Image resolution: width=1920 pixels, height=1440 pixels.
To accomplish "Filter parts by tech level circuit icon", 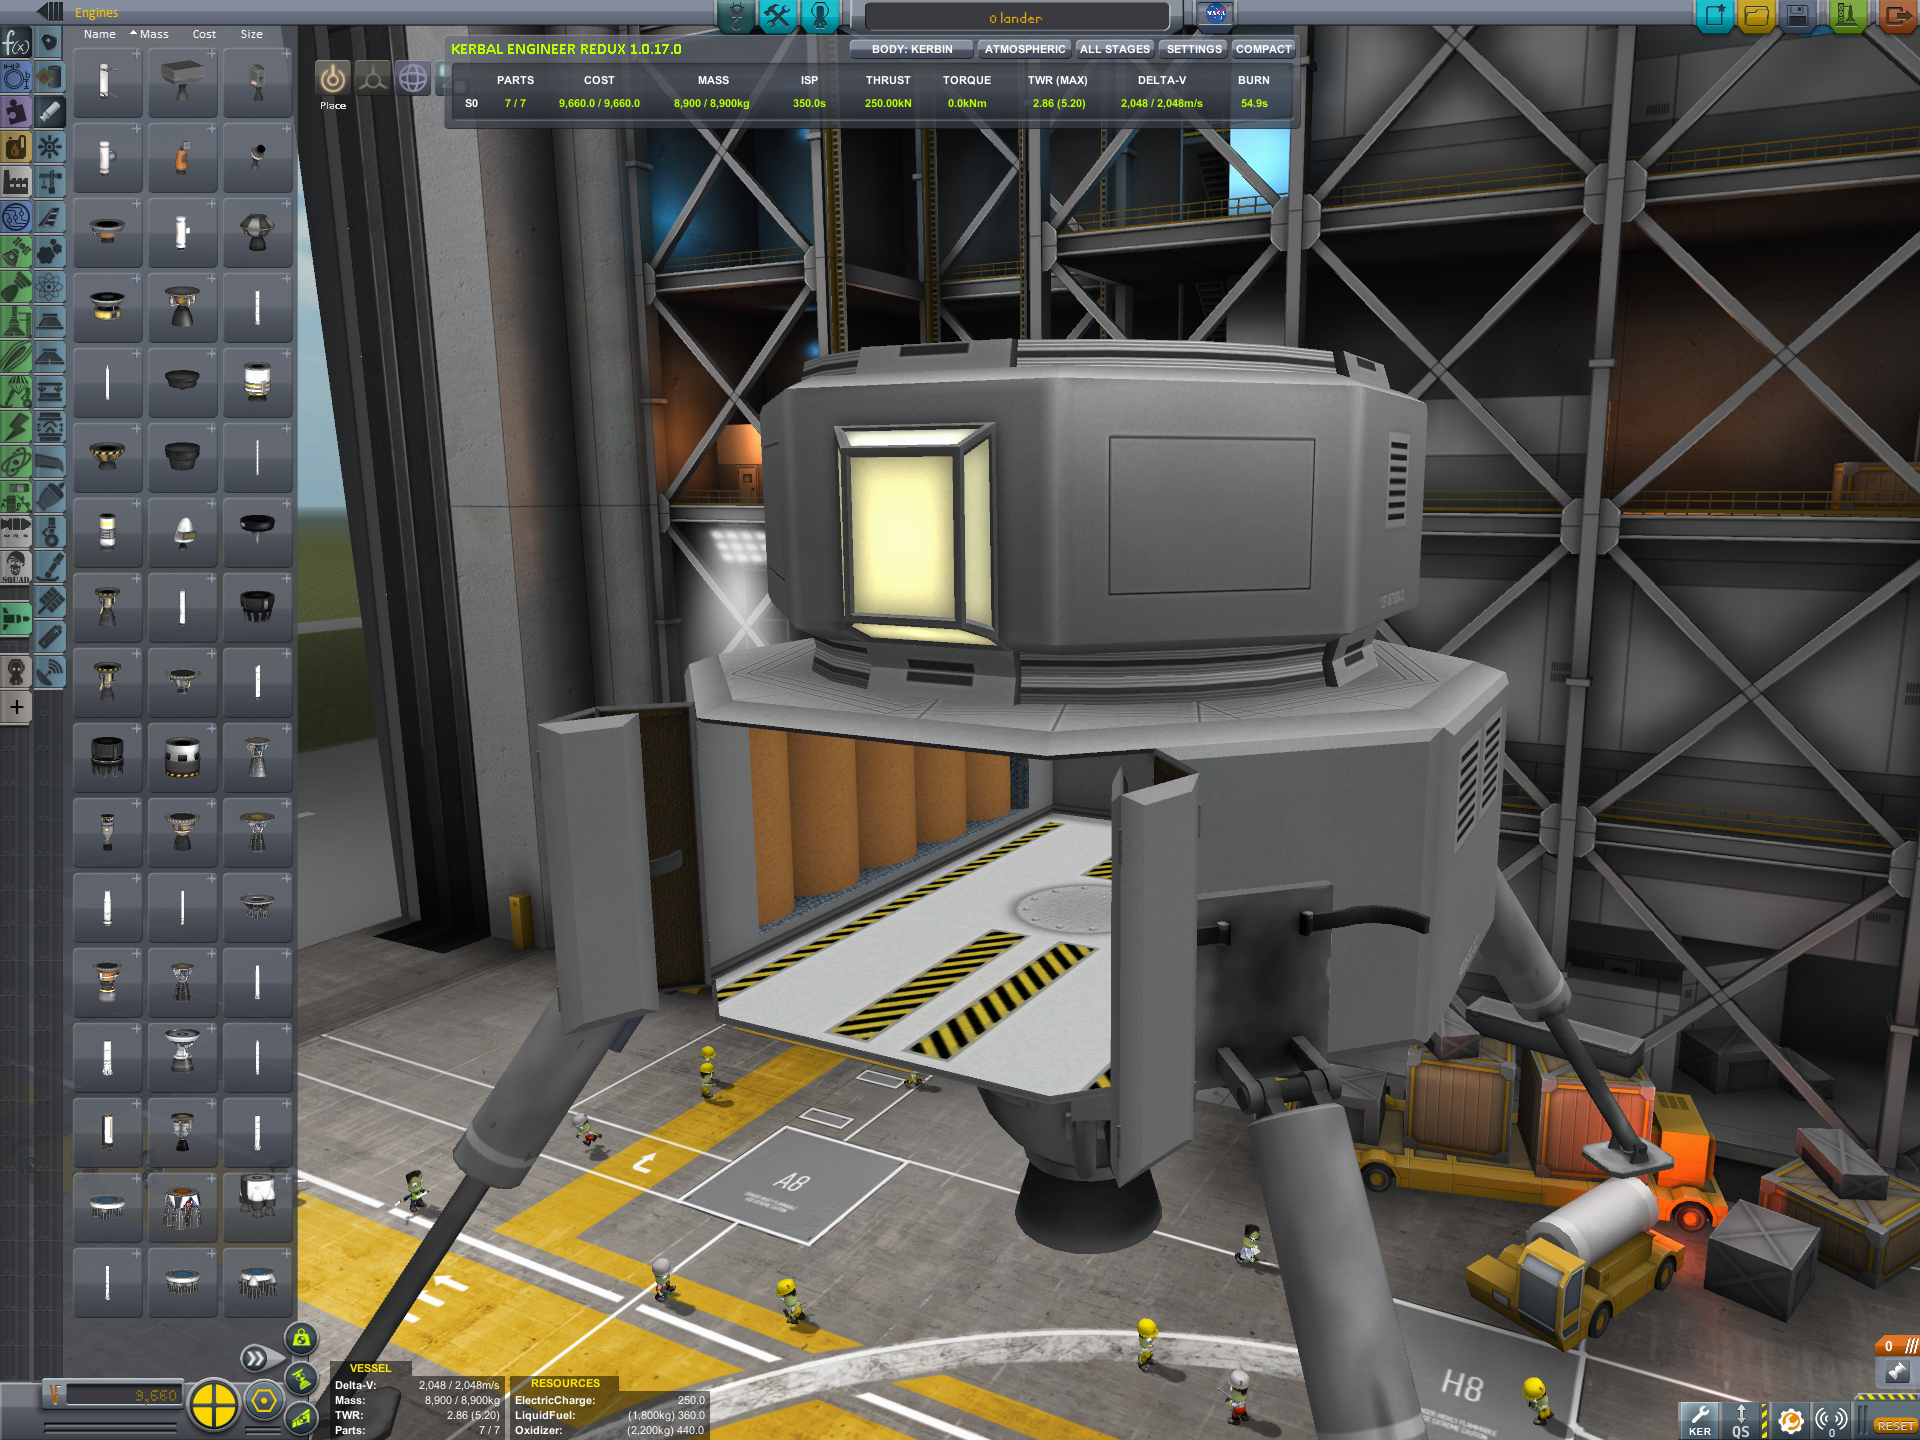I will [x=16, y=217].
